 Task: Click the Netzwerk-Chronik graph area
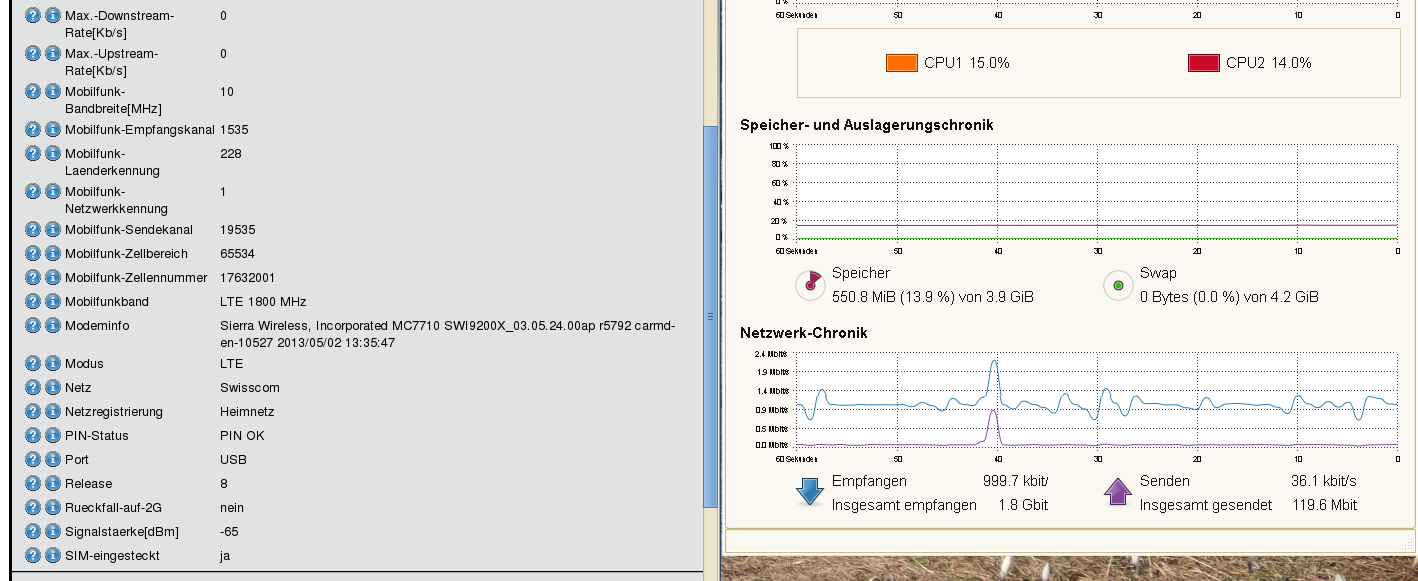[x=1097, y=399]
